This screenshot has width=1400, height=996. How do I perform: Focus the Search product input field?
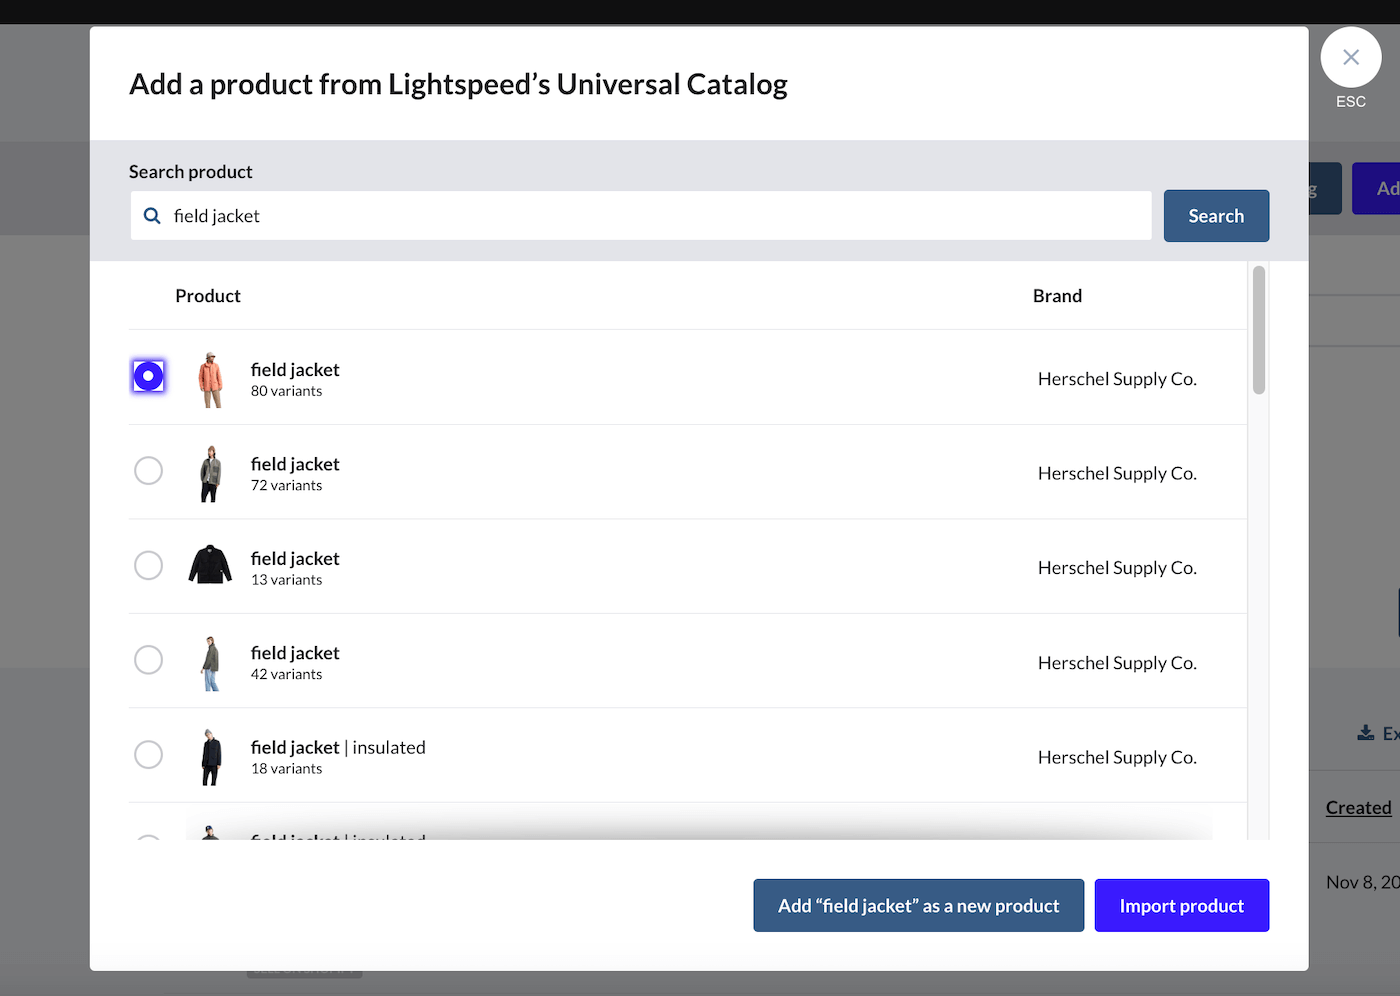pyautogui.click(x=641, y=216)
